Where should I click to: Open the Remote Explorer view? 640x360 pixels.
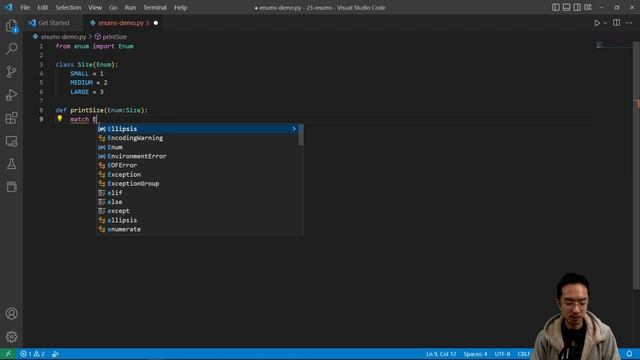pos(11,141)
